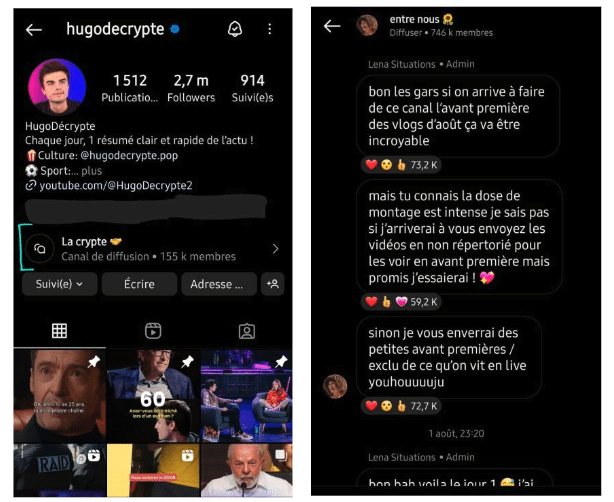The image size is (614, 502).
Task: Switch to the grid posts tab
Action: click(60, 331)
